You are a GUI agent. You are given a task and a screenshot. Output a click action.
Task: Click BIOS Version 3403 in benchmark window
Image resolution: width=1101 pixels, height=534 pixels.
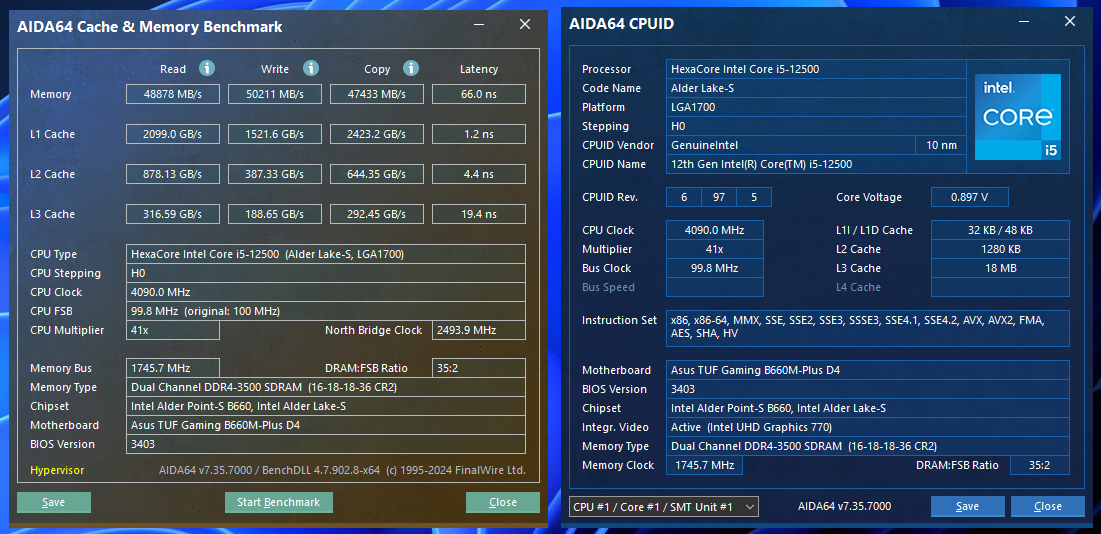[x=326, y=443]
